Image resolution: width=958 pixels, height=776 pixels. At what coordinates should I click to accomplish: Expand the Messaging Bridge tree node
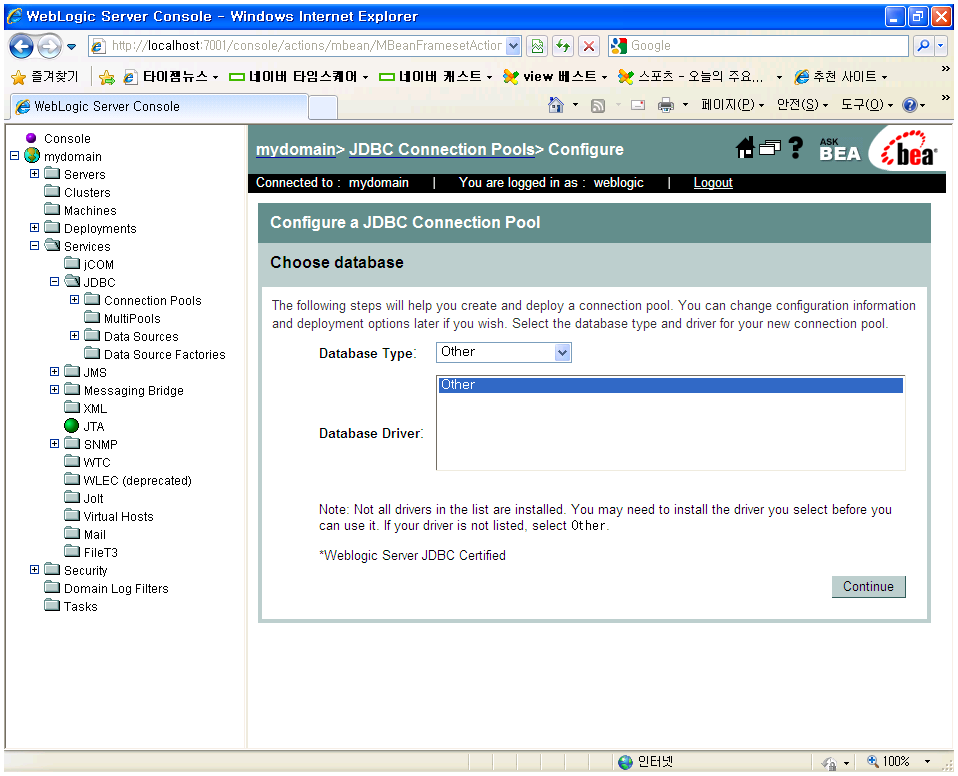54,390
